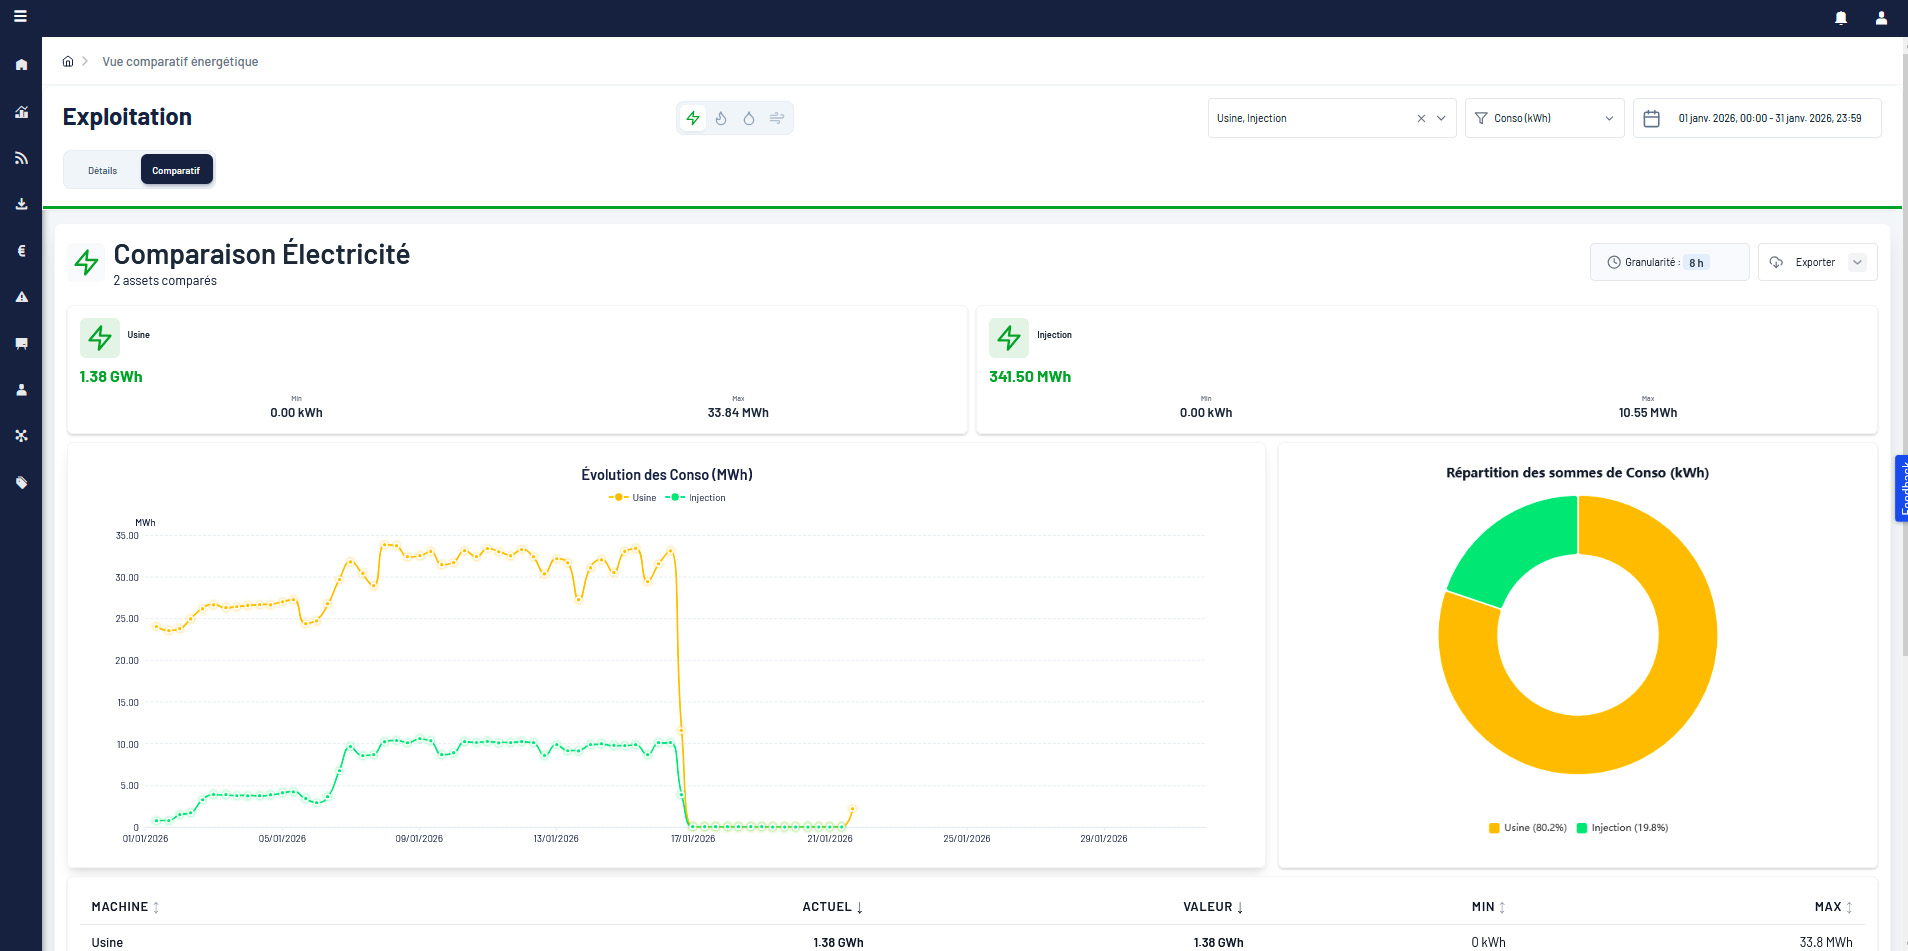Image resolution: width=1908 pixels, height=951 pixels.
Task: Open the tag icon in sidebar
Action: click(x=21, y=483)
